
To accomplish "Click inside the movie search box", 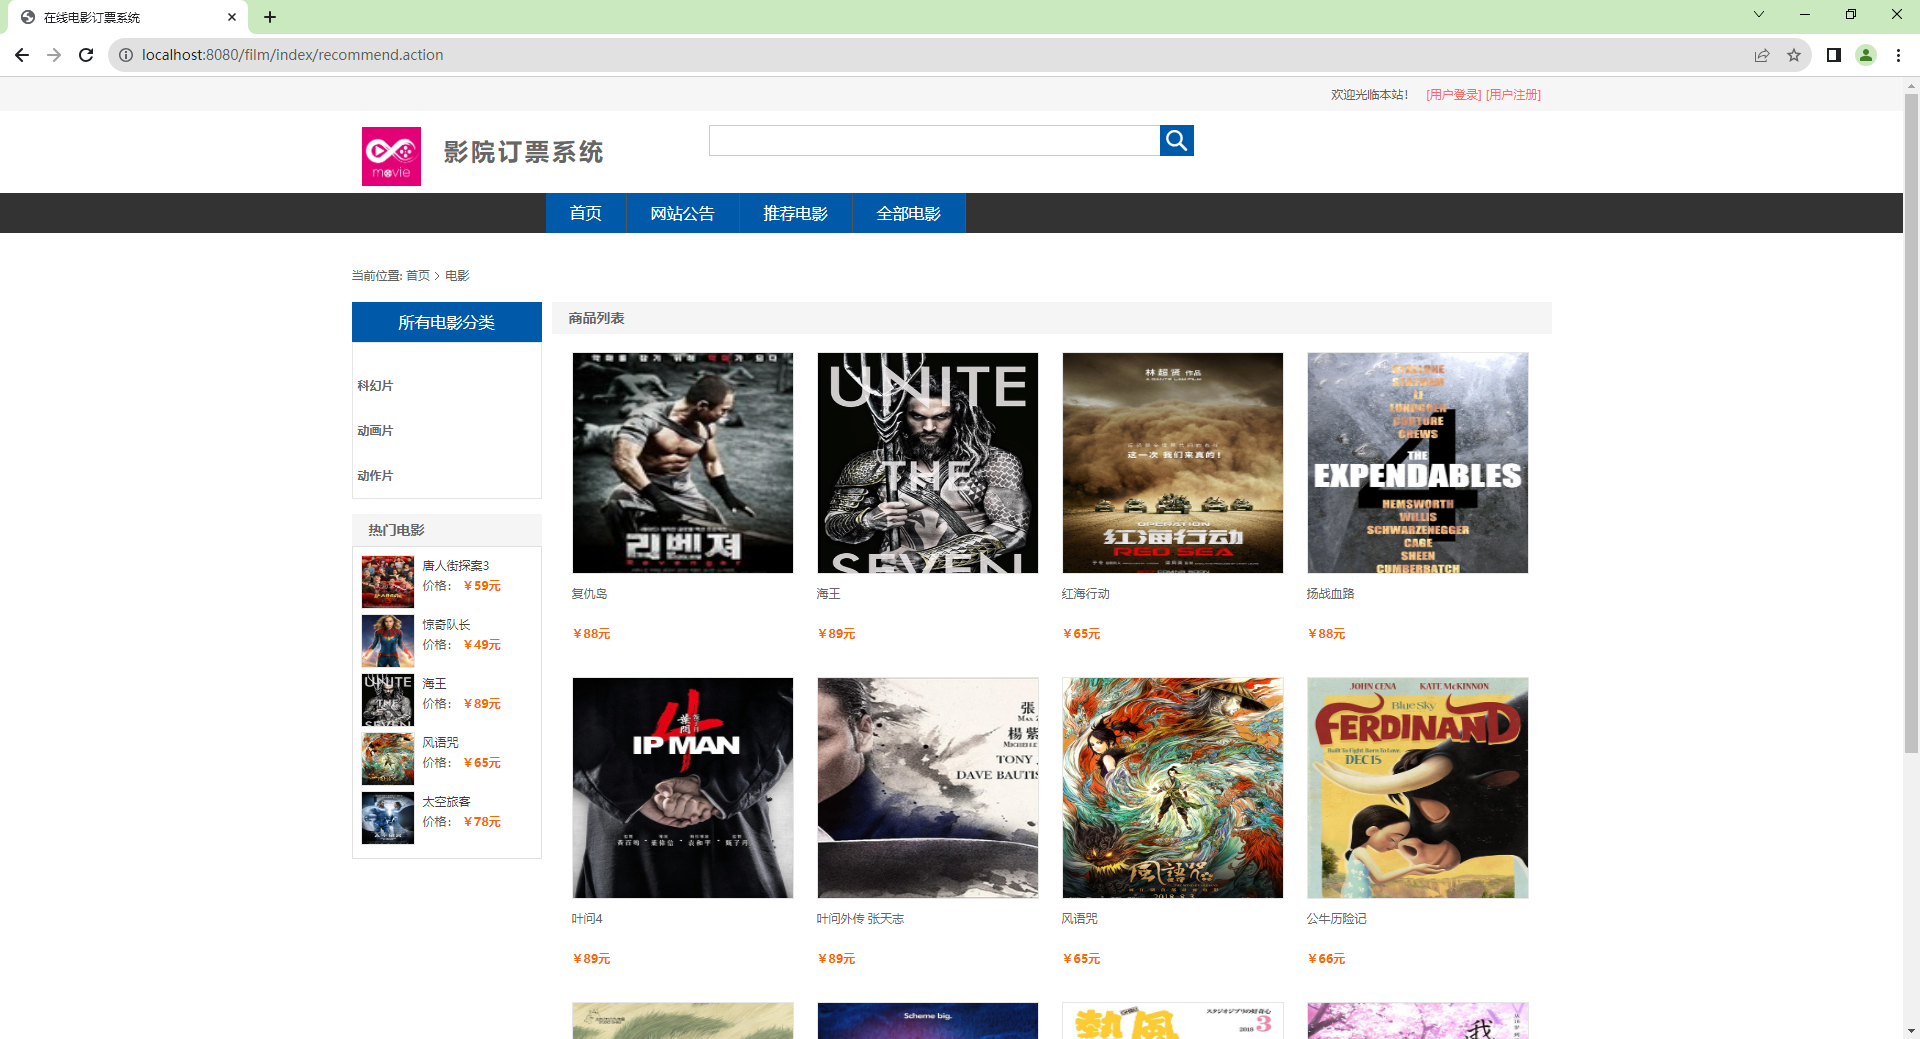I will pos(934,141).
